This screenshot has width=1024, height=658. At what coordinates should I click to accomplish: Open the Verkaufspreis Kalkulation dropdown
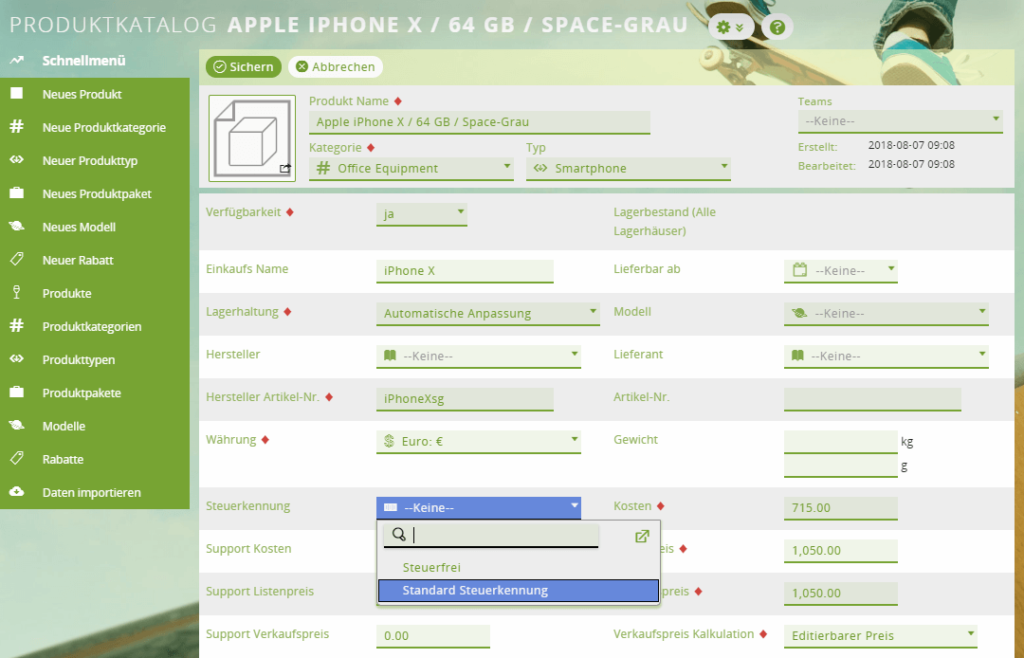[880, 635]
